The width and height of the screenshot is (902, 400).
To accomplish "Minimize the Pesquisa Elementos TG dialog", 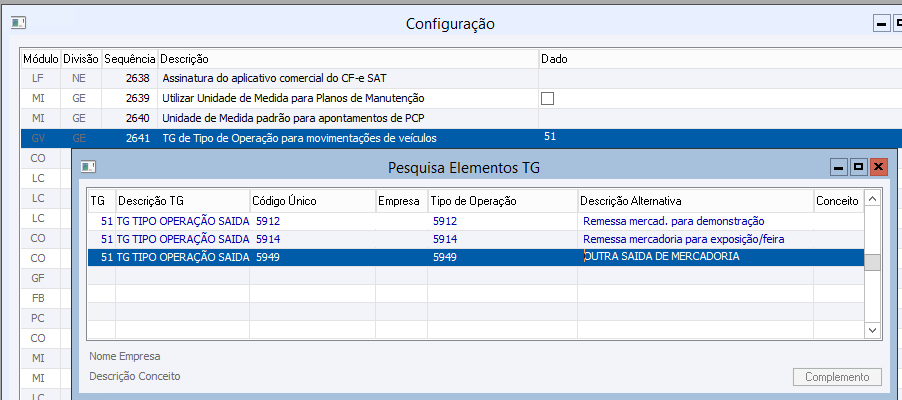I will coord(838,167).
